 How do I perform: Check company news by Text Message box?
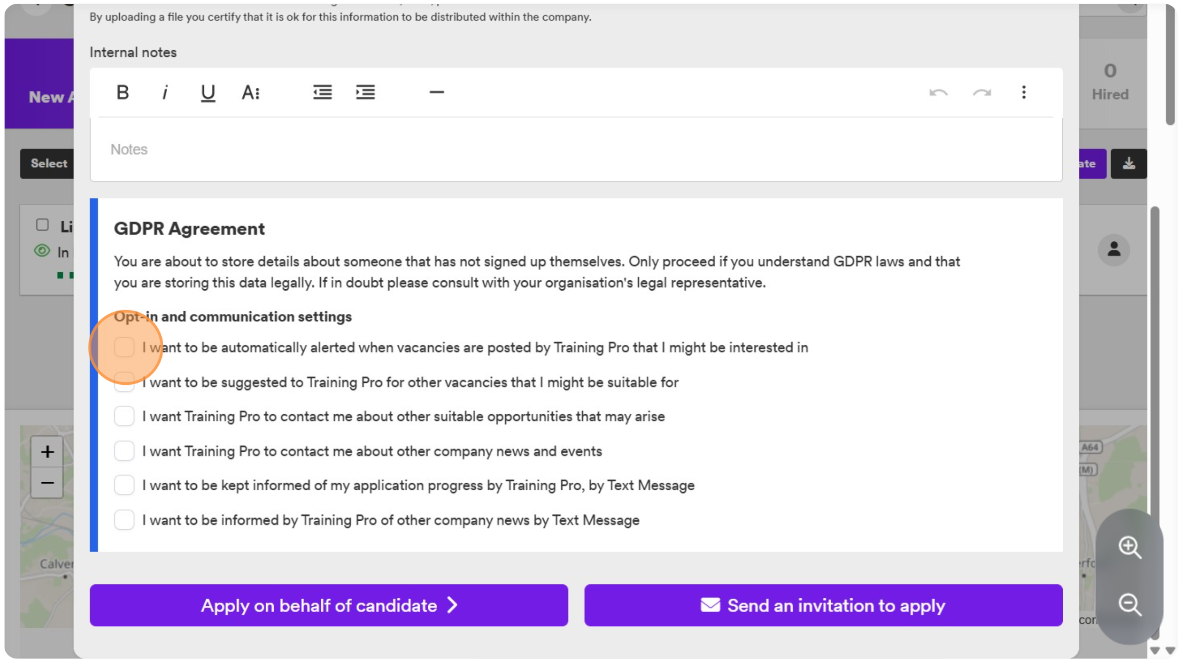124,520
